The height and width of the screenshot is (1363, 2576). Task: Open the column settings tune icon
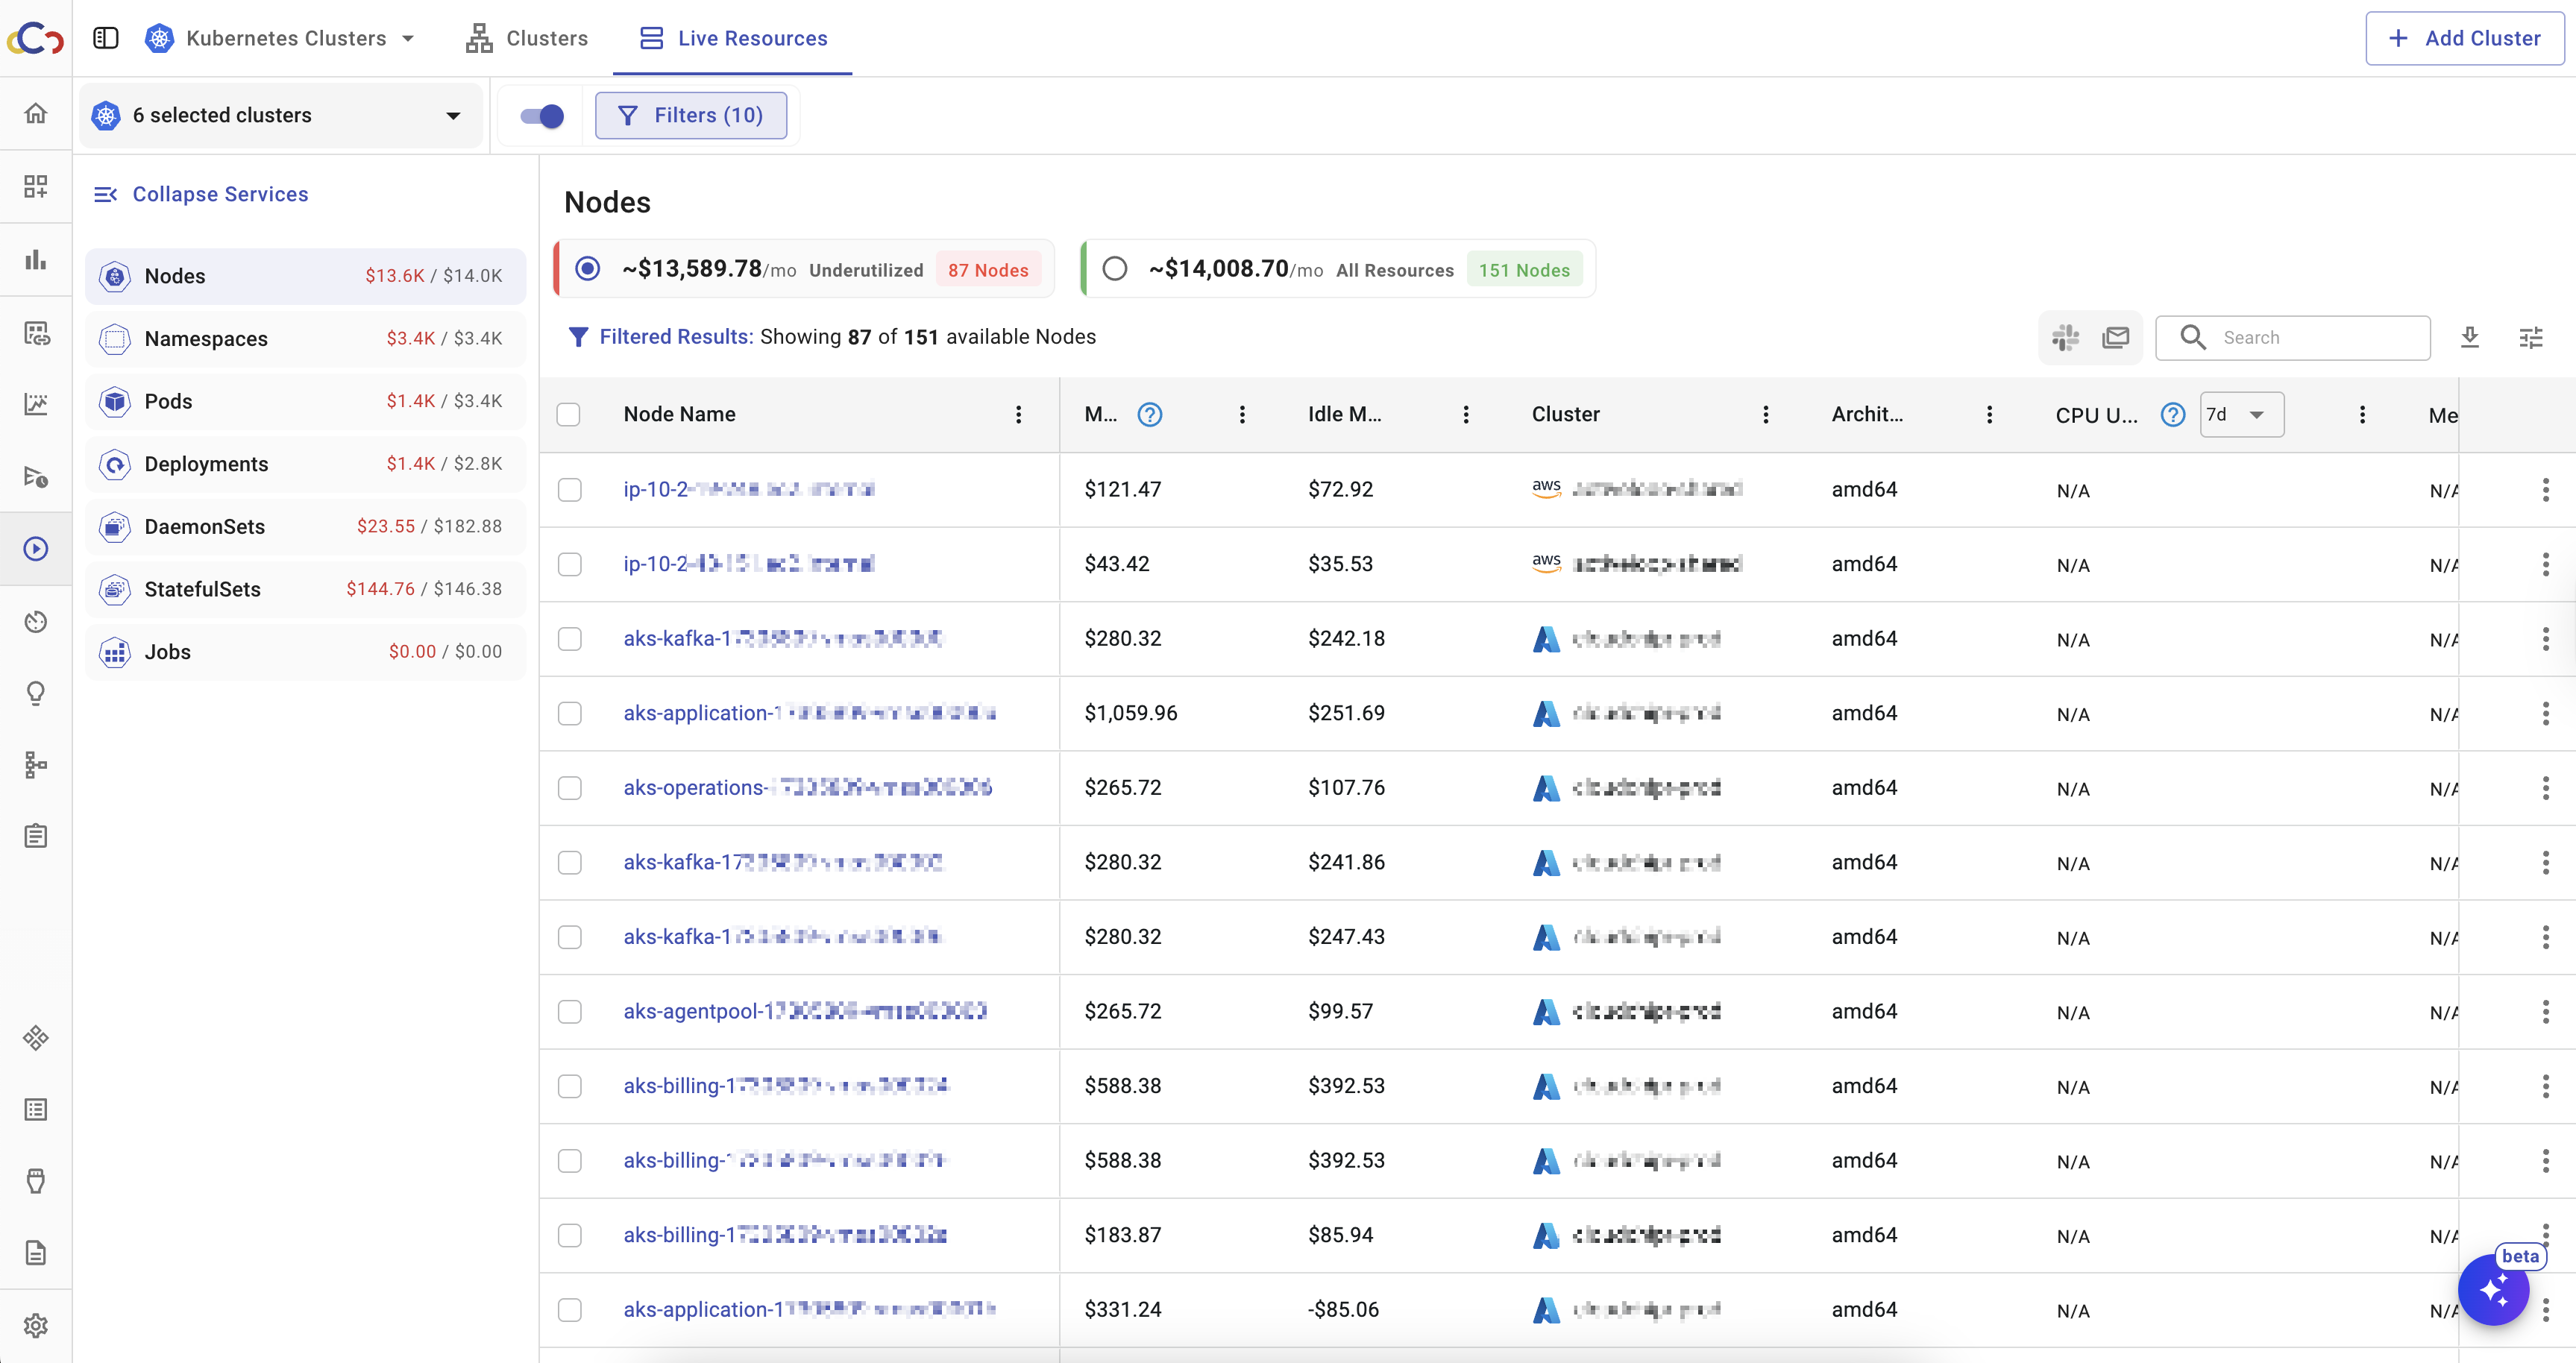click(x=2530, y=338)
